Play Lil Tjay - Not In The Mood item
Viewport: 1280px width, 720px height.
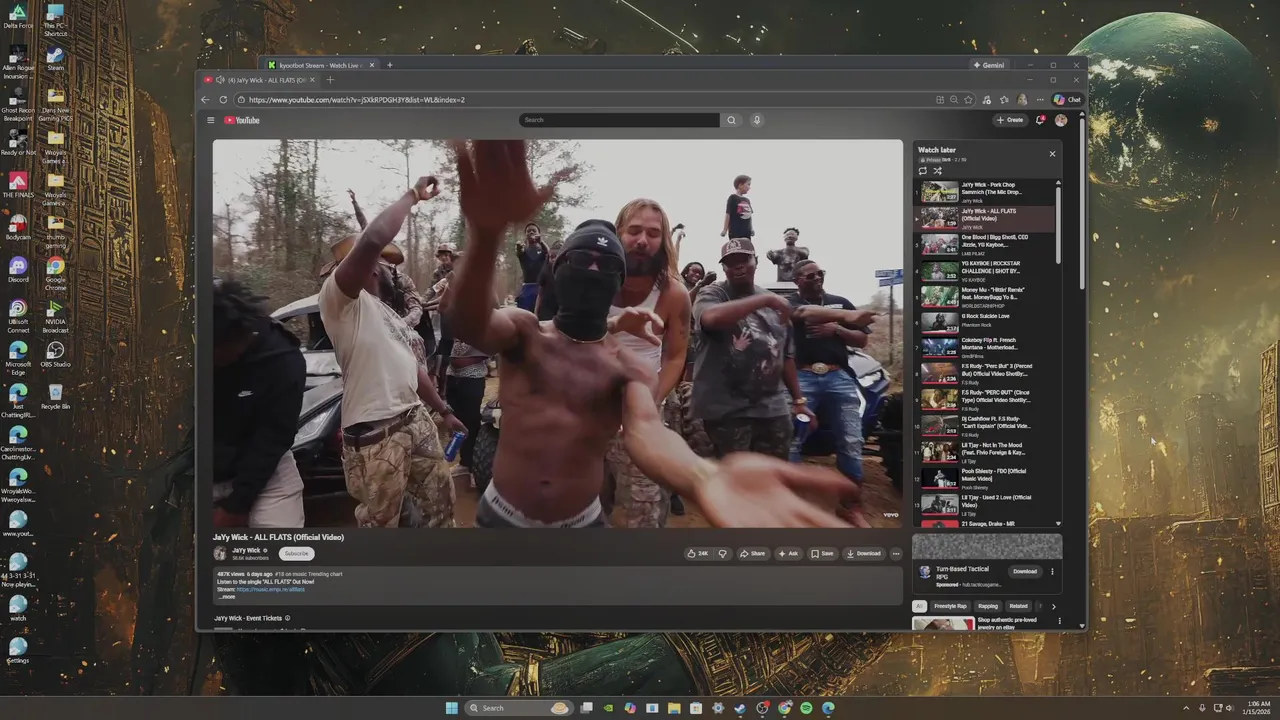986,452
